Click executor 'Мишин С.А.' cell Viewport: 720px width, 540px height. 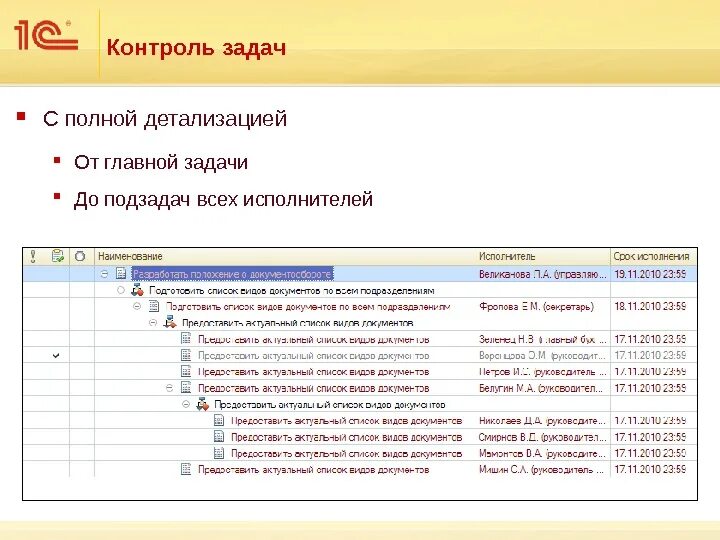(541, 470)
